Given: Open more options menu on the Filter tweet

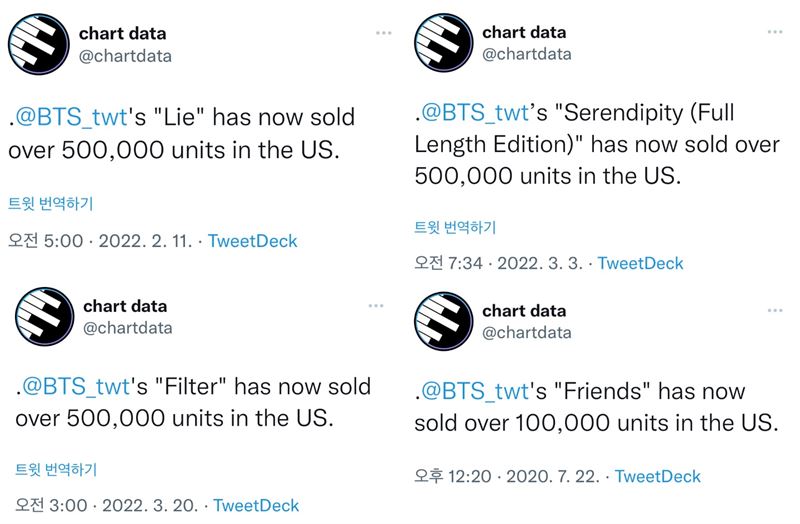Looking at the screenshot, I should [x=376, y=306].
